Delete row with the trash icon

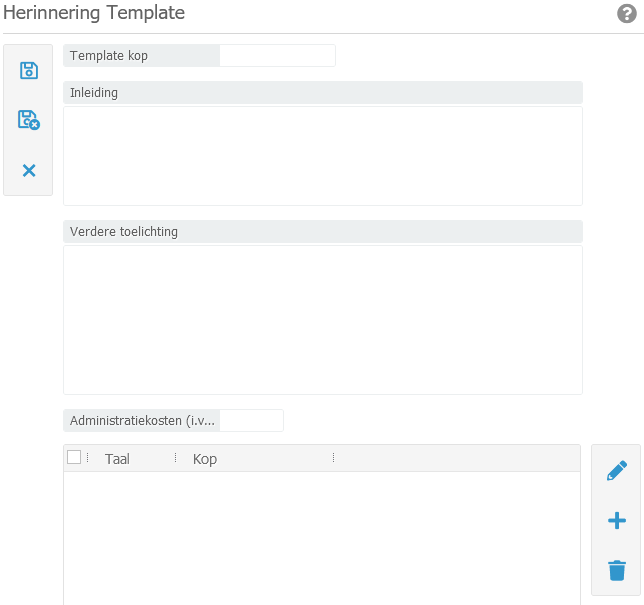[x=617, y=570]
